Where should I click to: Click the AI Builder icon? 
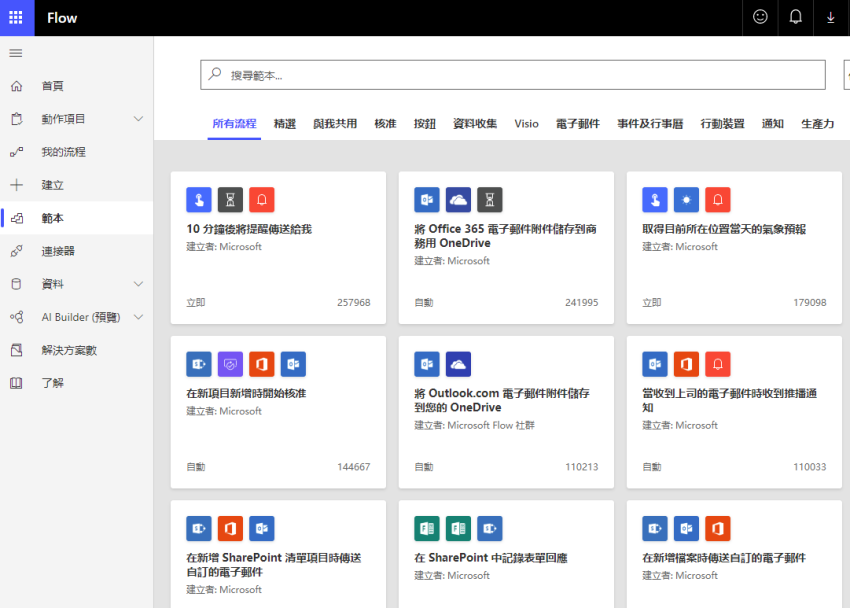(x=17, y=317)
